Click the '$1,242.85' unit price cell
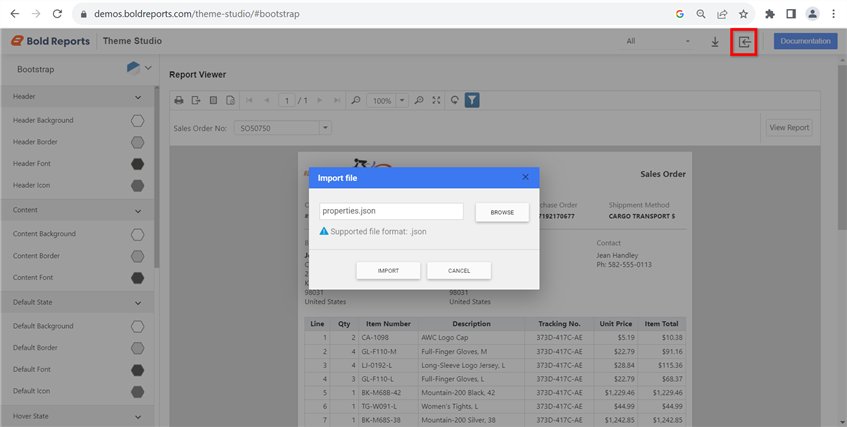Image resolution: width=847 pixels, height=427 pixels. pos(615,420)
